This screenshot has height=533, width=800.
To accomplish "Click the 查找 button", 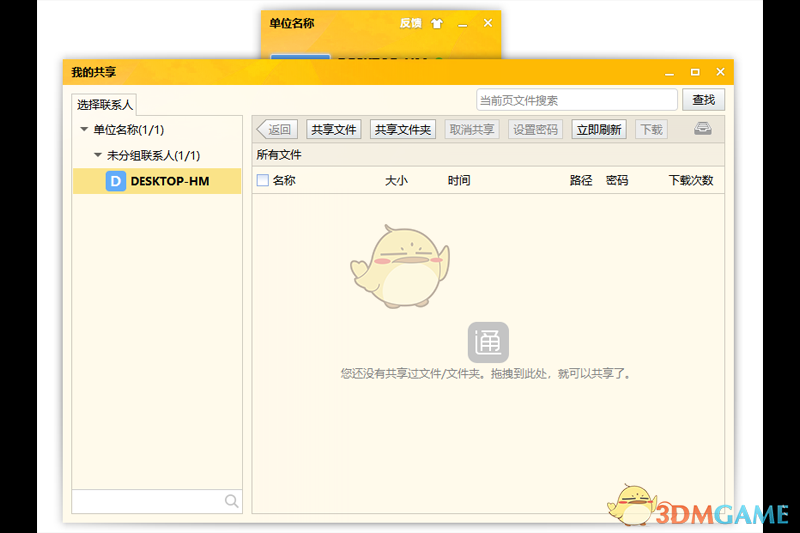I will tap(704, 100).
